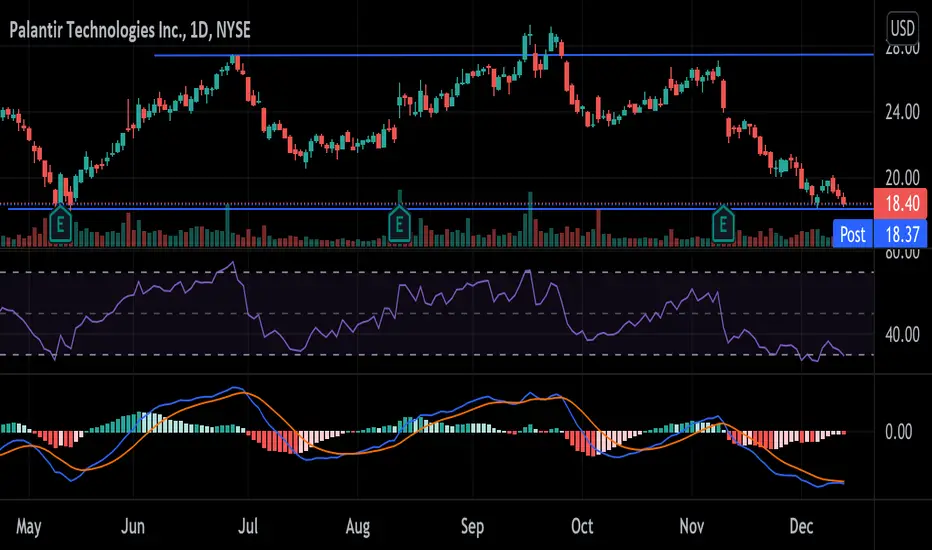Click the Dec label on time axis
This screenshot has width=932, height=550.
click(801, 527)
